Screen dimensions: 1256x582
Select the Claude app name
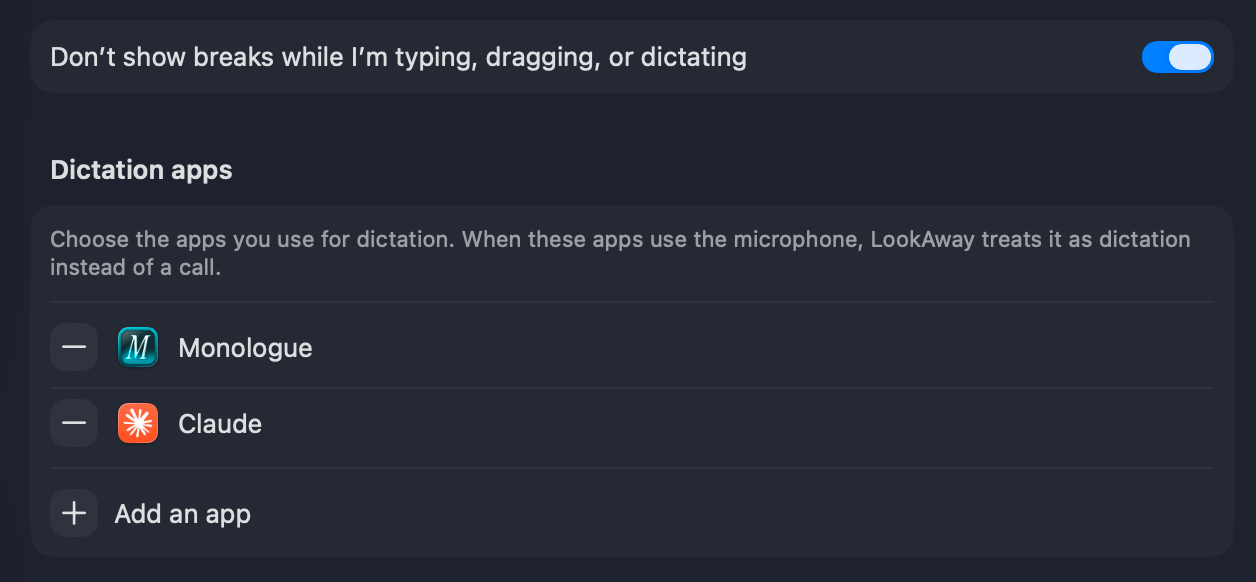[220, 424]
